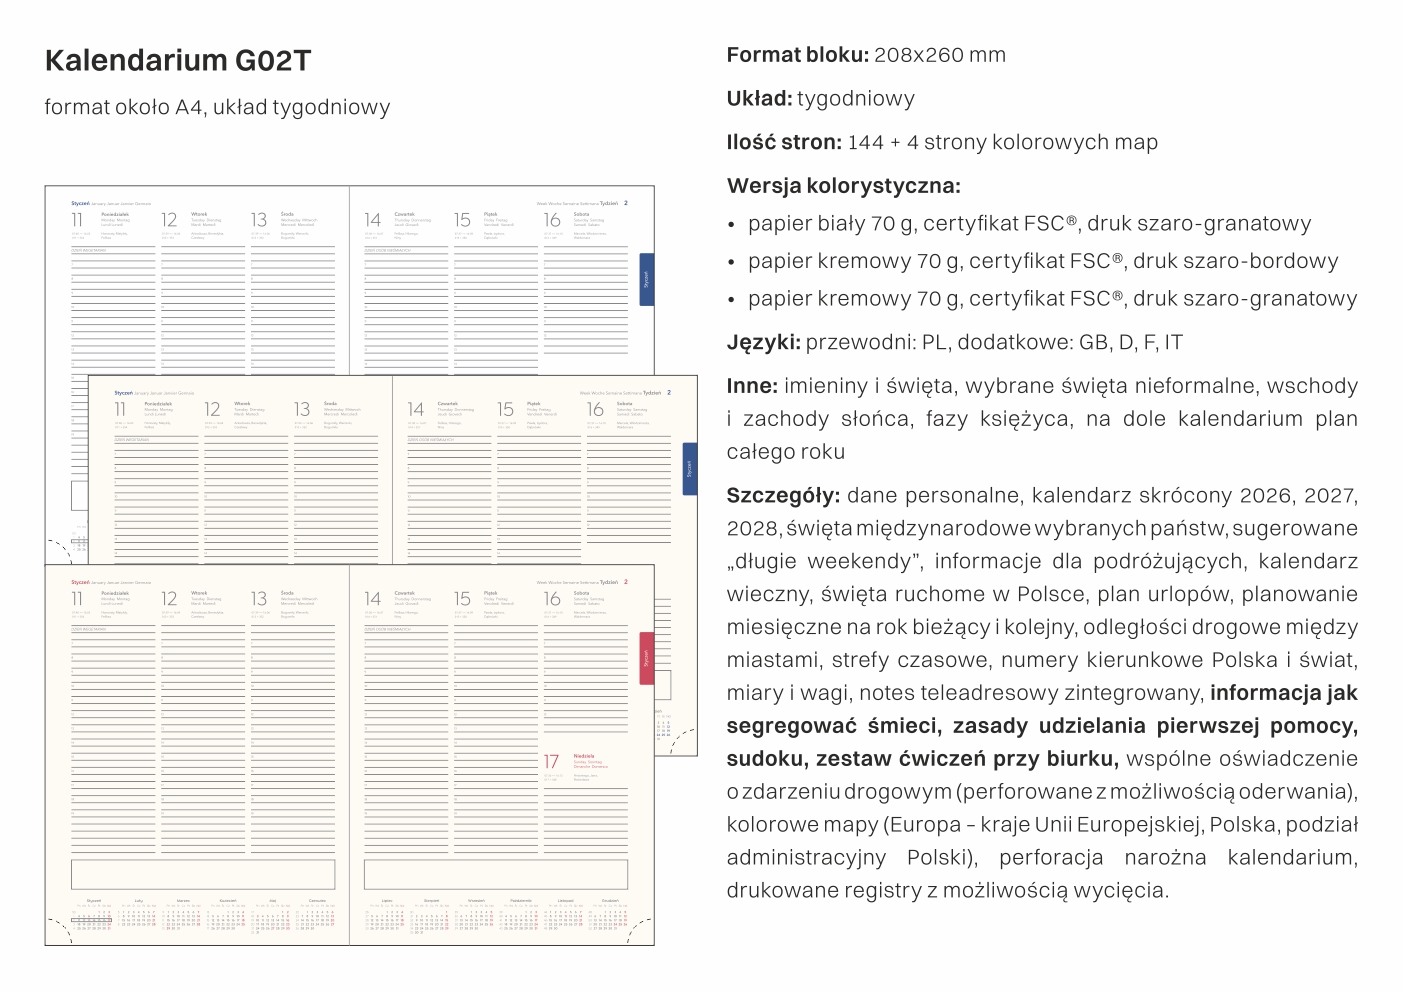Open the white paper calendar spread preview

point(350,280)
